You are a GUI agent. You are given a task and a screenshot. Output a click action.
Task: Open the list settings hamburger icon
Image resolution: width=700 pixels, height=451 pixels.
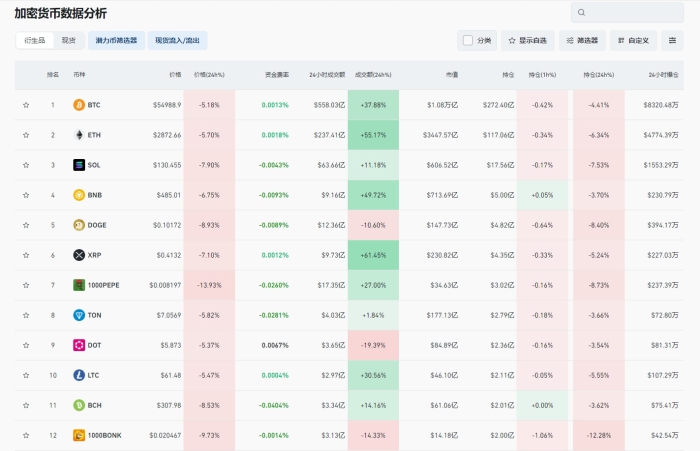[673, 41]
